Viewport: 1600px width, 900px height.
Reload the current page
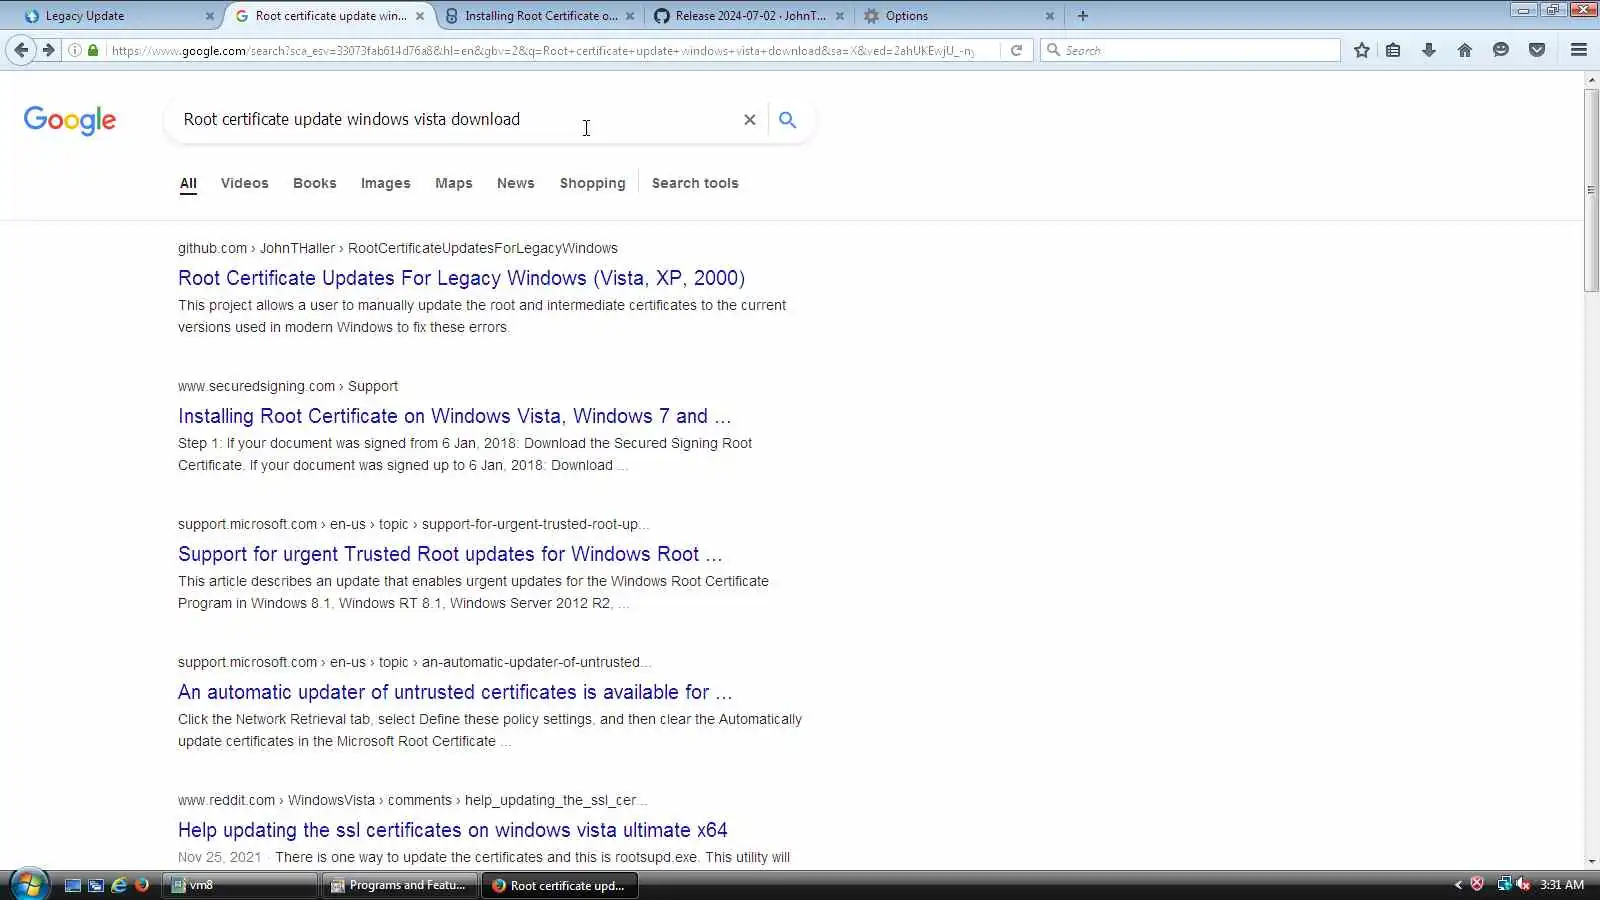(x=1016, y=50)
